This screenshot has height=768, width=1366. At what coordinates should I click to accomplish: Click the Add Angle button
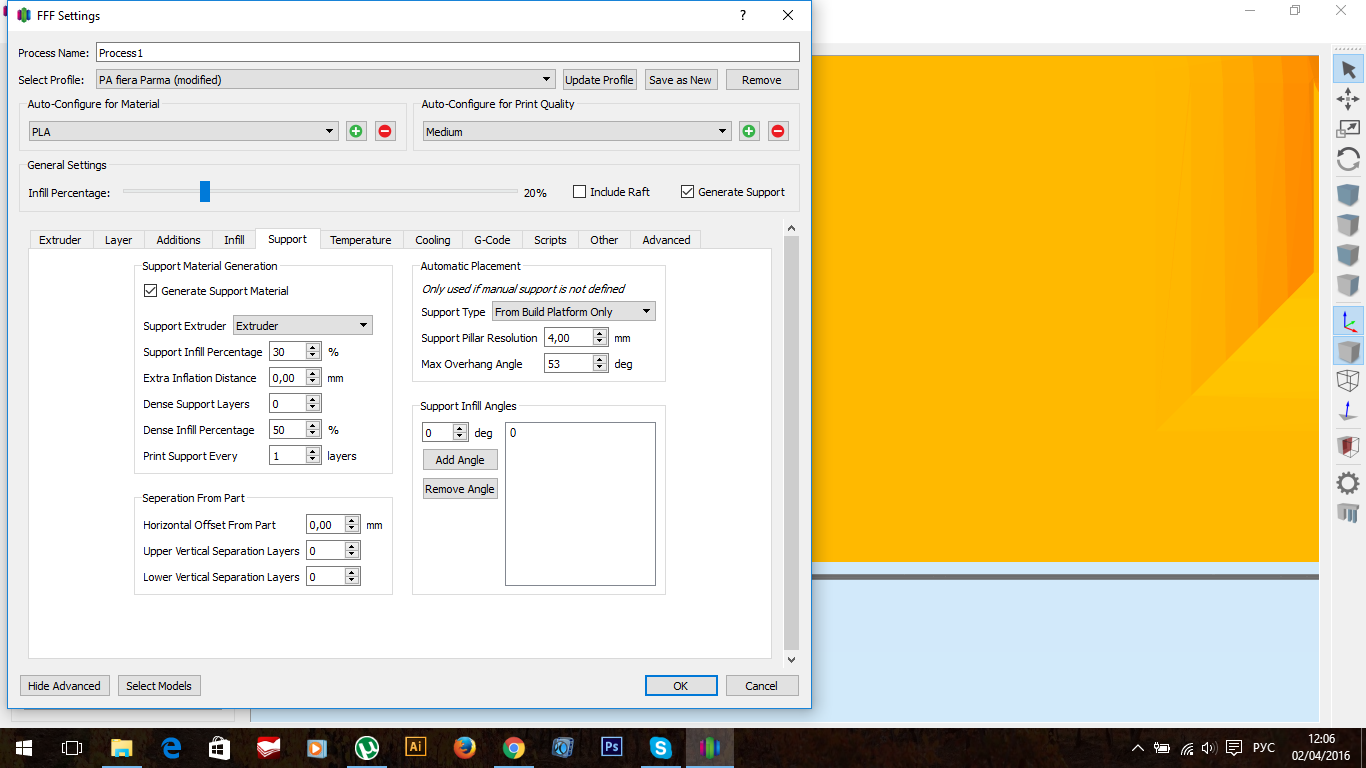[x=460, y=460]
